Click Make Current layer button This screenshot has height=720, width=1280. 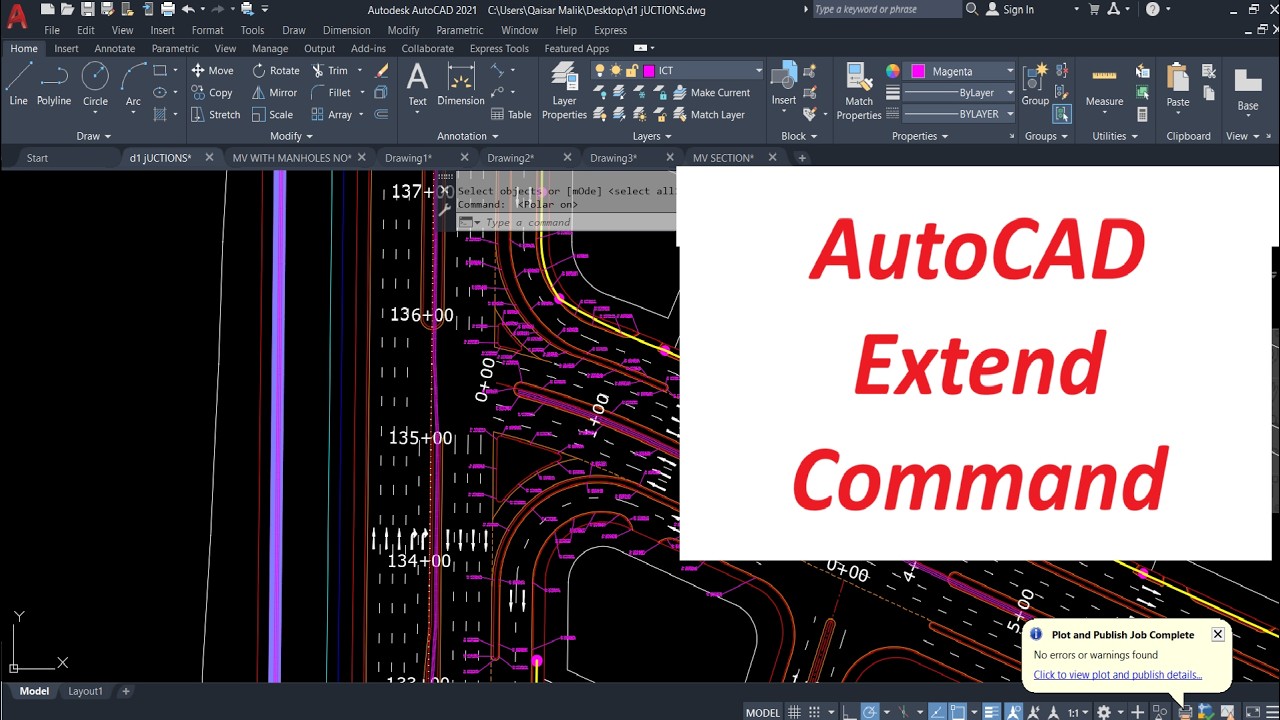click(711, 92)
